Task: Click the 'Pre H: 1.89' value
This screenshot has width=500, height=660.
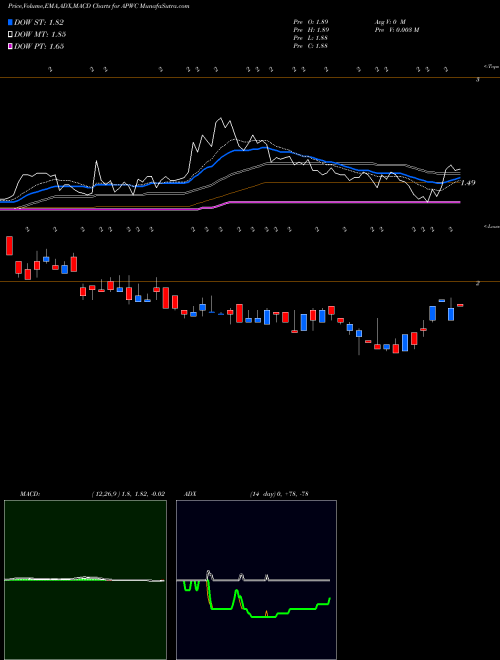Action: pyautogui.click(x=311, y=30)
